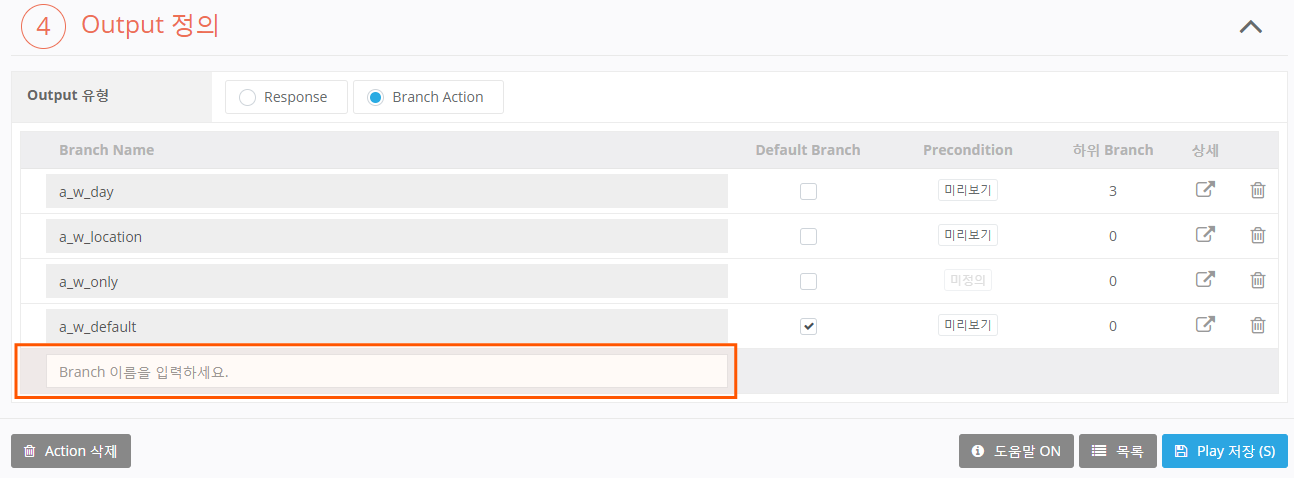Screen dimensions: 1294x478
Task: Collapse the Output 정의 section
Action: [1250, 27]
